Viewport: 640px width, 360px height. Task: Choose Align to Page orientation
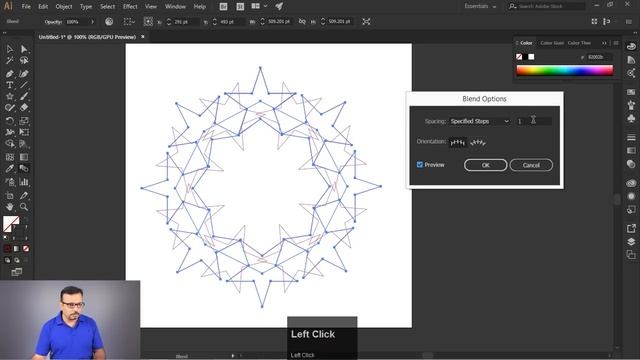pos(458,142)
